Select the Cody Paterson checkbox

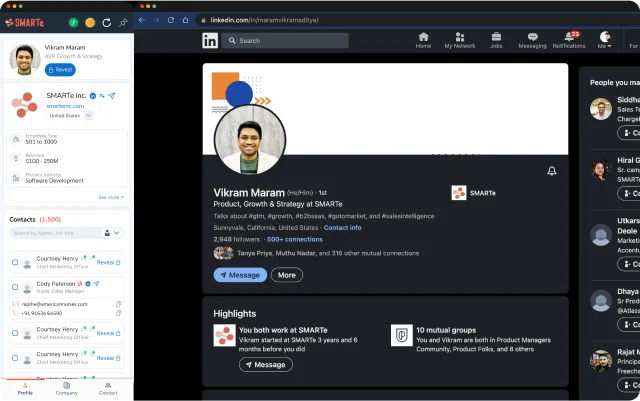[x=15, y=287]
